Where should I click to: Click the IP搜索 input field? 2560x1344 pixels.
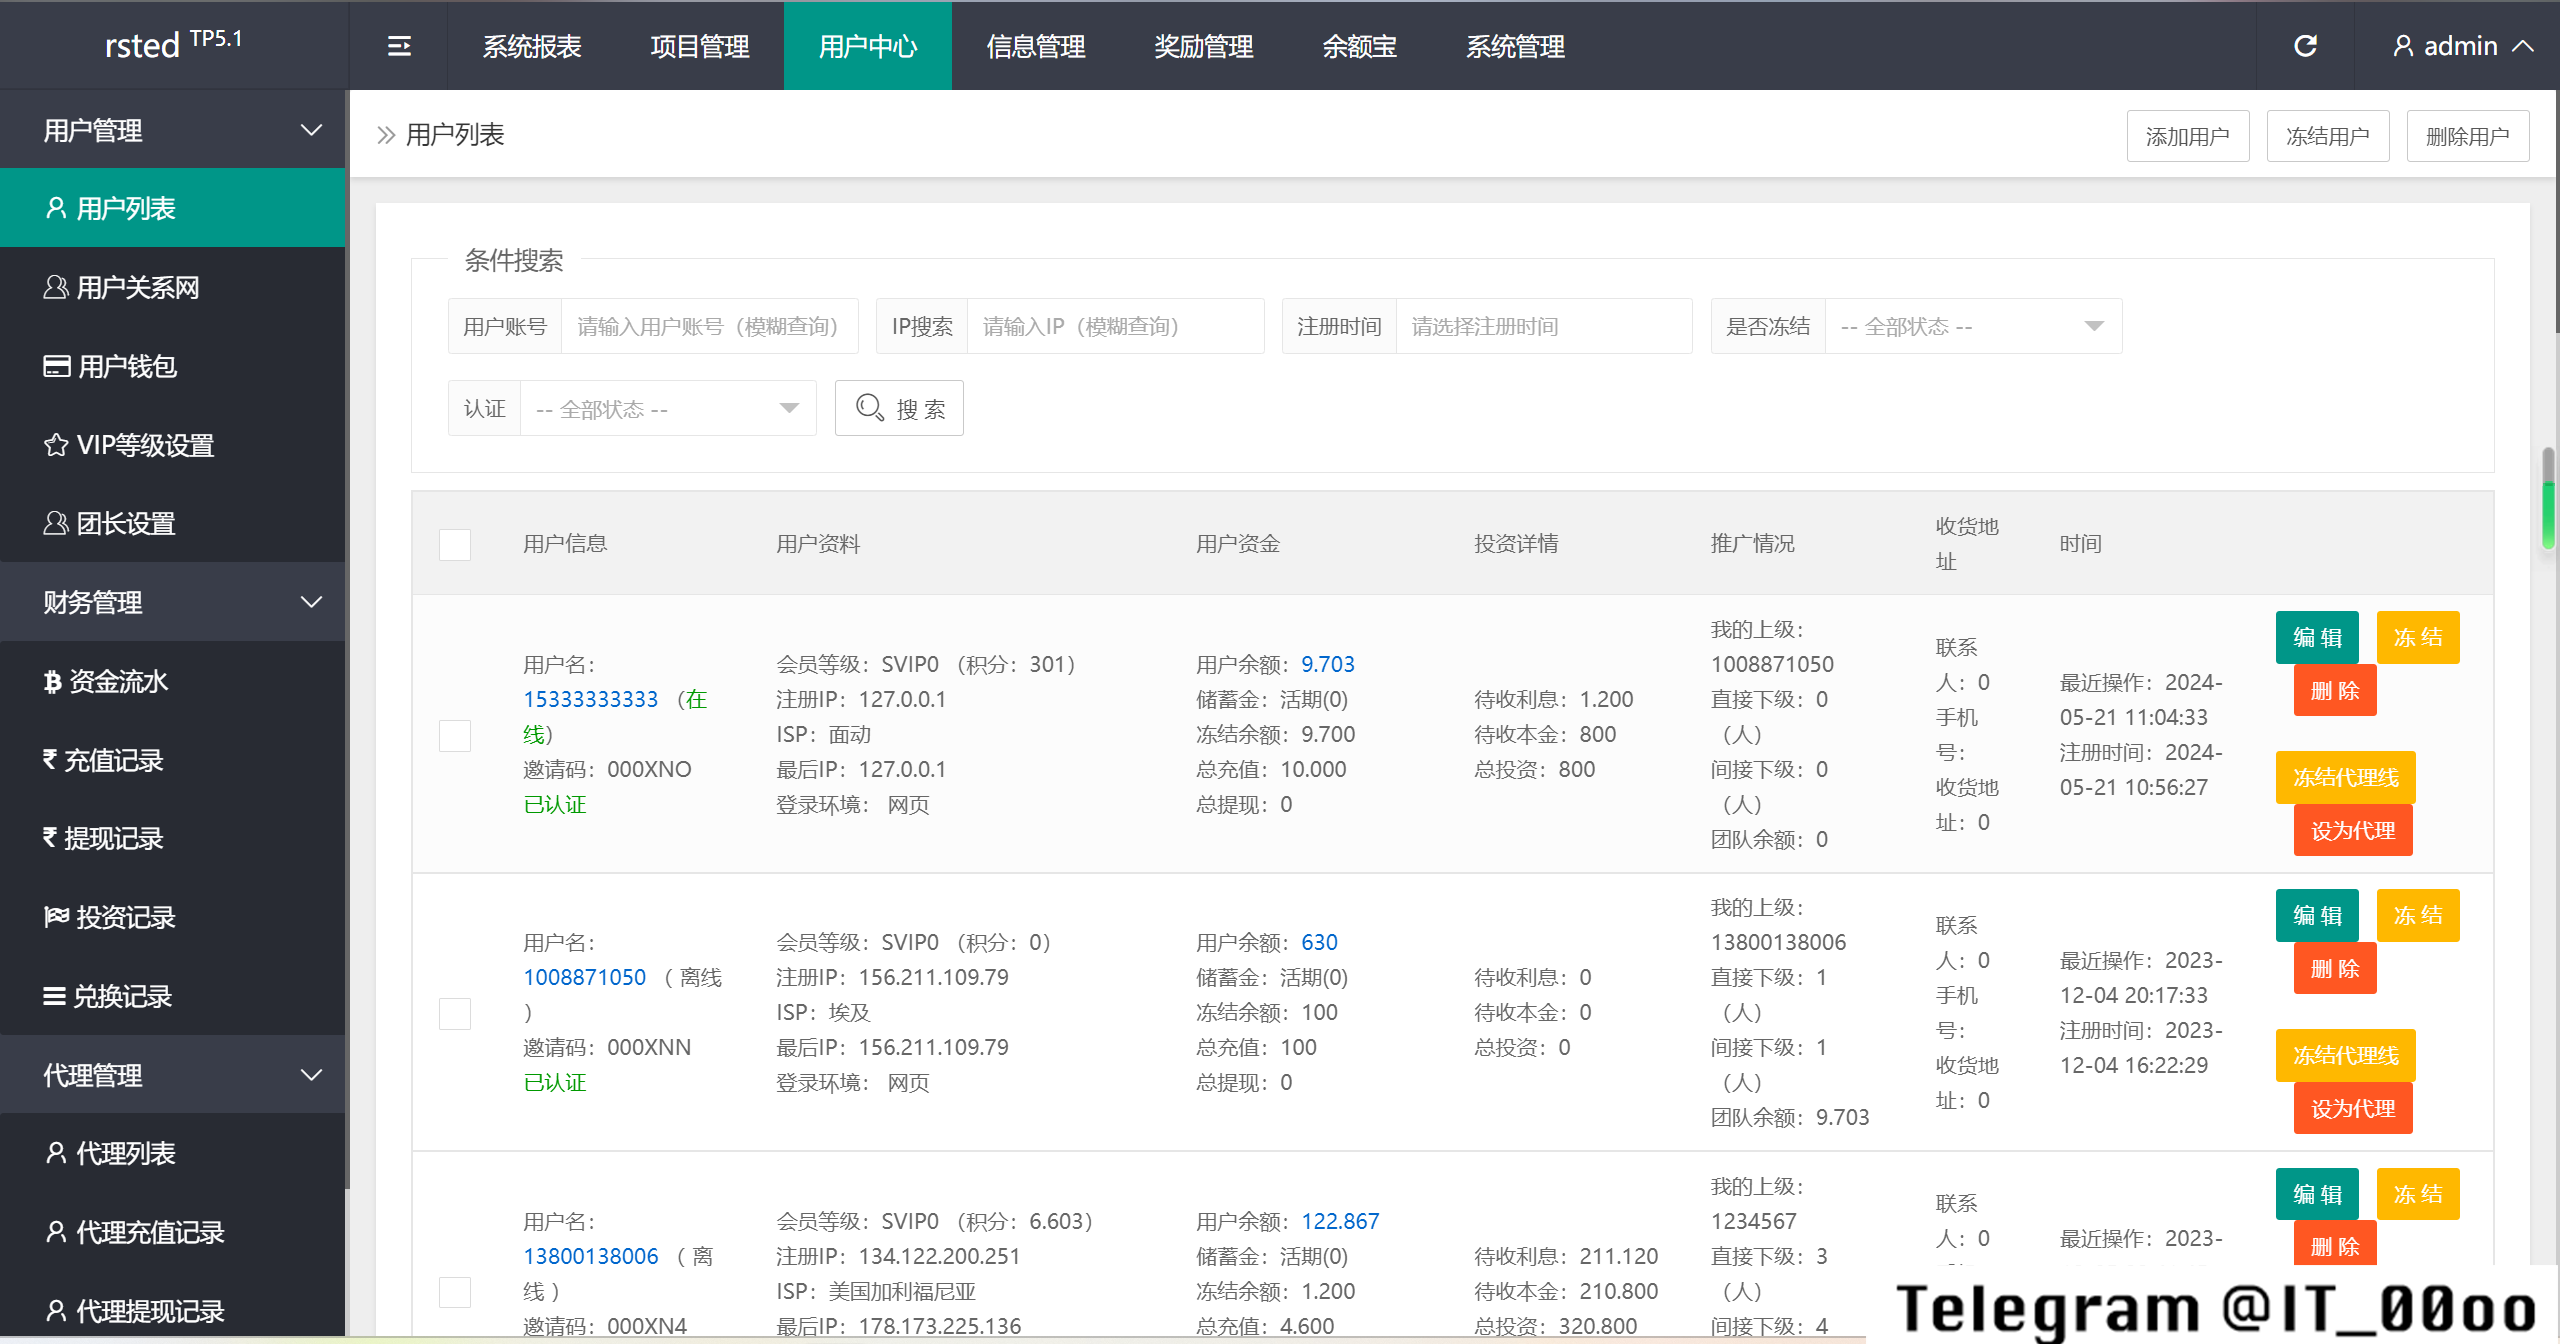click(x=1116, y=326)
